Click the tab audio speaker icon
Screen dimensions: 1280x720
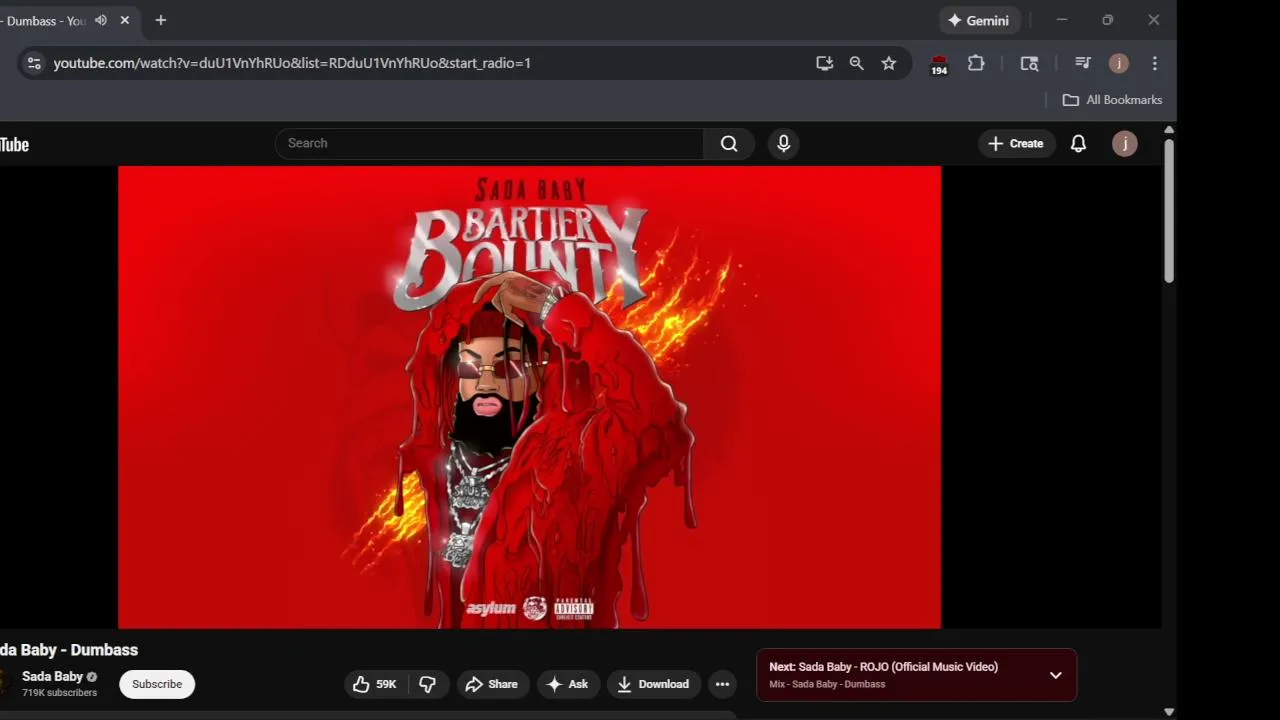click(101, 20)
